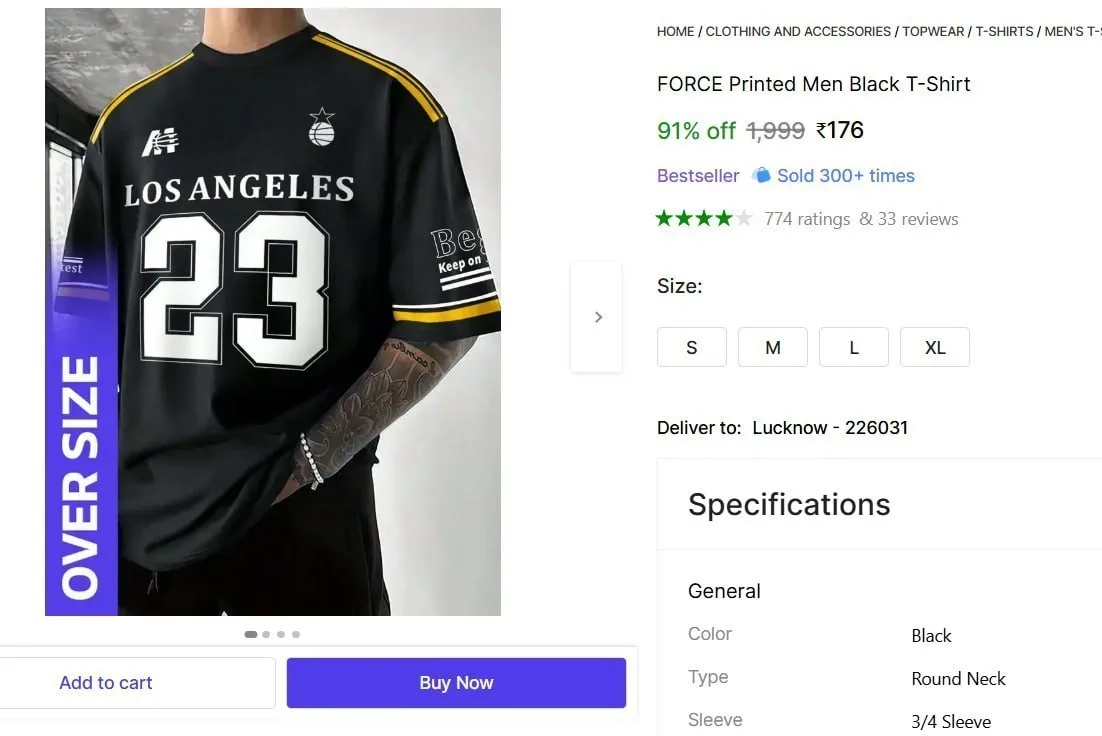
Task: Select the last carousel dot indicator
Action: tap(296, 634)
